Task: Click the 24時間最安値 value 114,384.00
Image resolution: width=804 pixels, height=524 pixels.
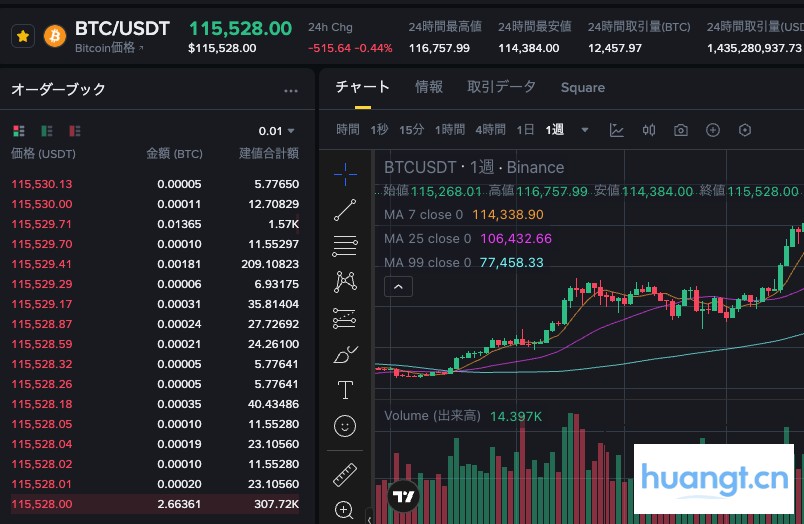Action: tap(529, 48)
